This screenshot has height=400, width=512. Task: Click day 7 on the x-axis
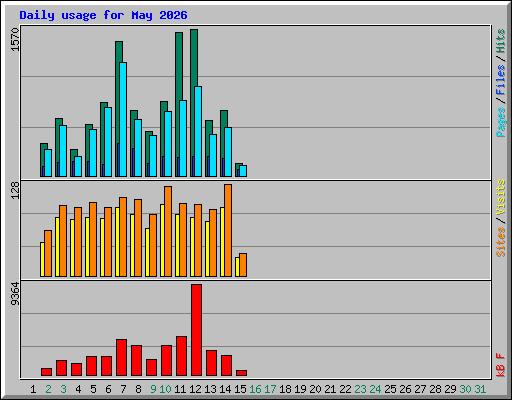(x=123, y=389)
